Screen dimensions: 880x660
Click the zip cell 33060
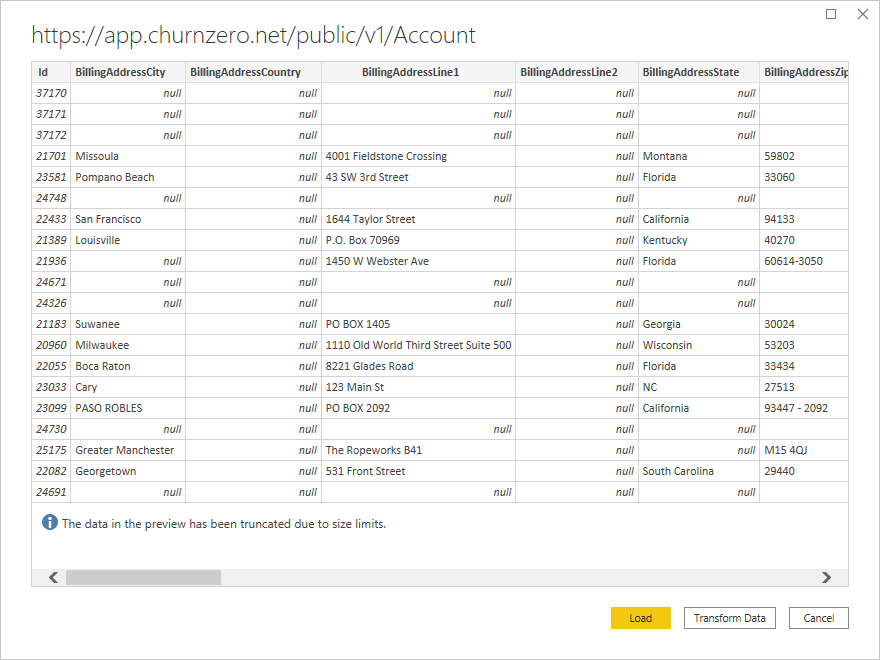click(804, 177)
